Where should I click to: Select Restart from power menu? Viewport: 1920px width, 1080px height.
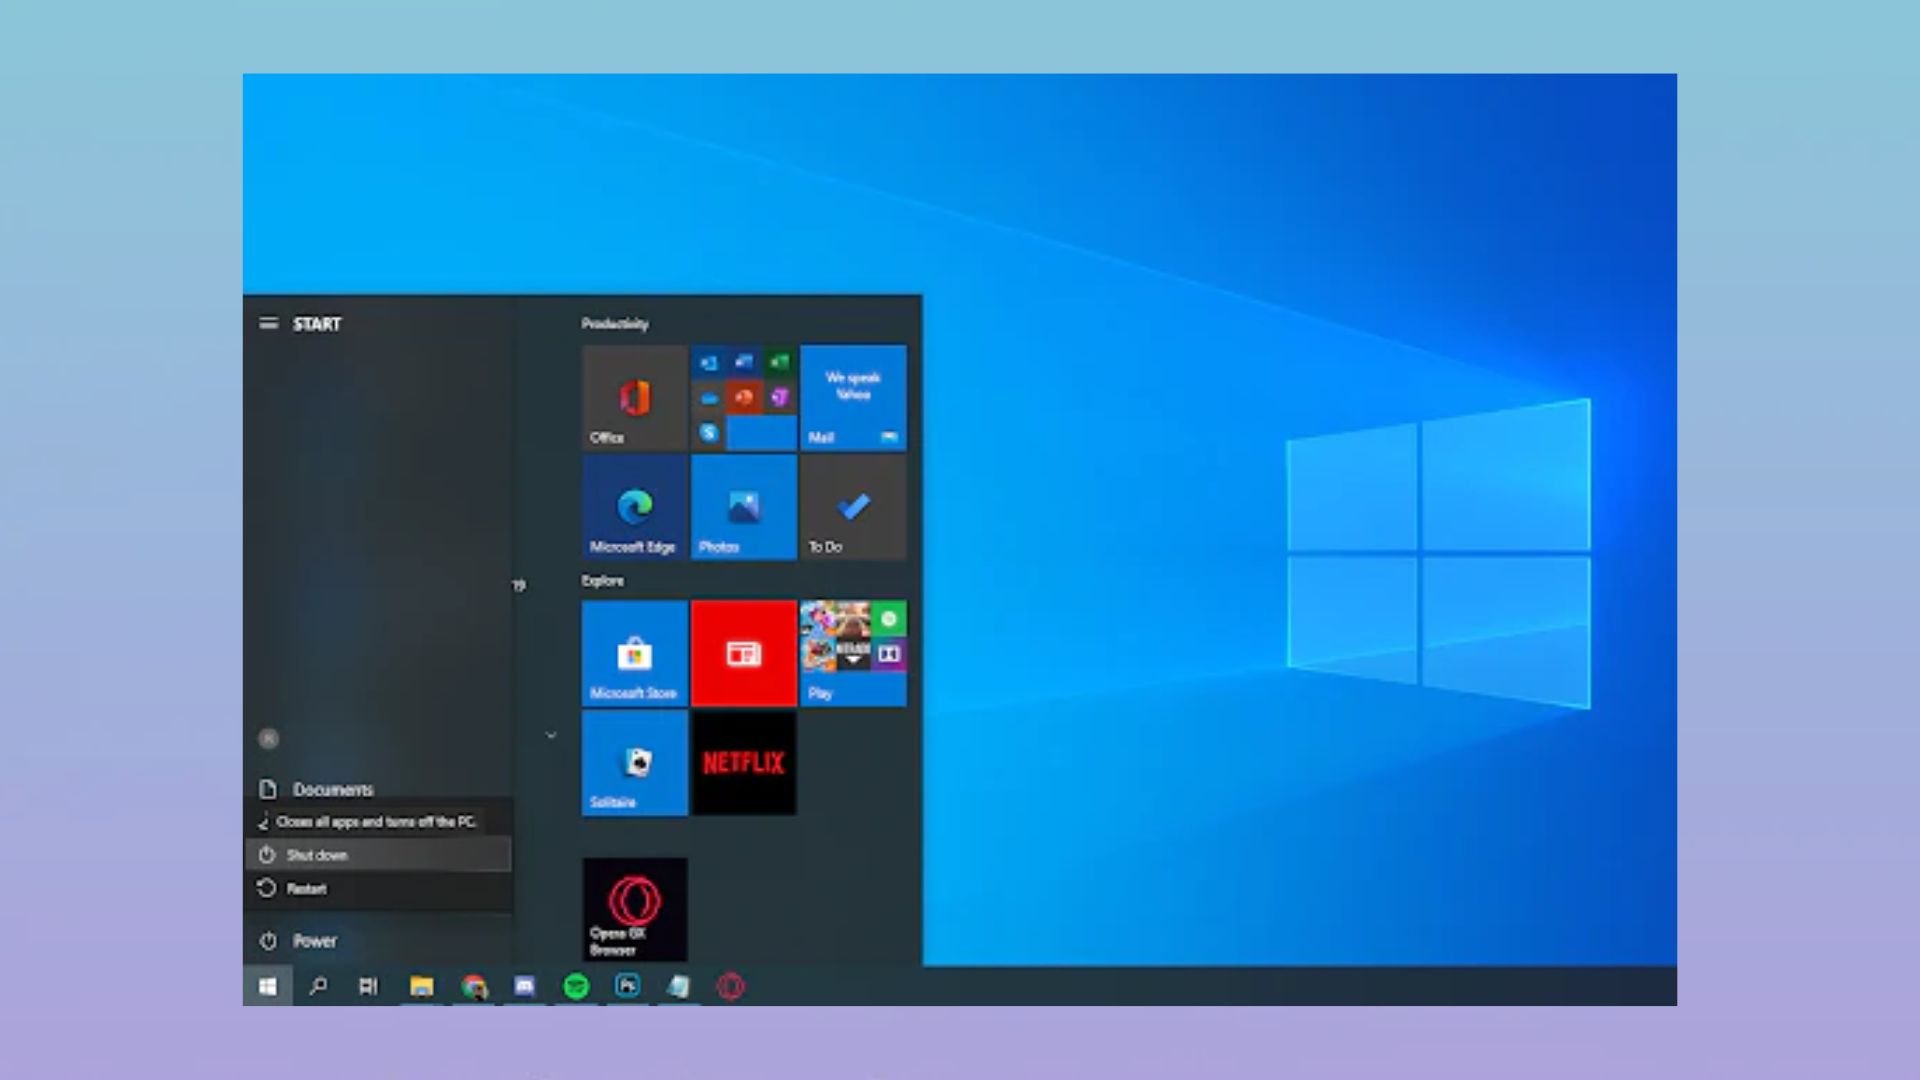click(378, 889)
